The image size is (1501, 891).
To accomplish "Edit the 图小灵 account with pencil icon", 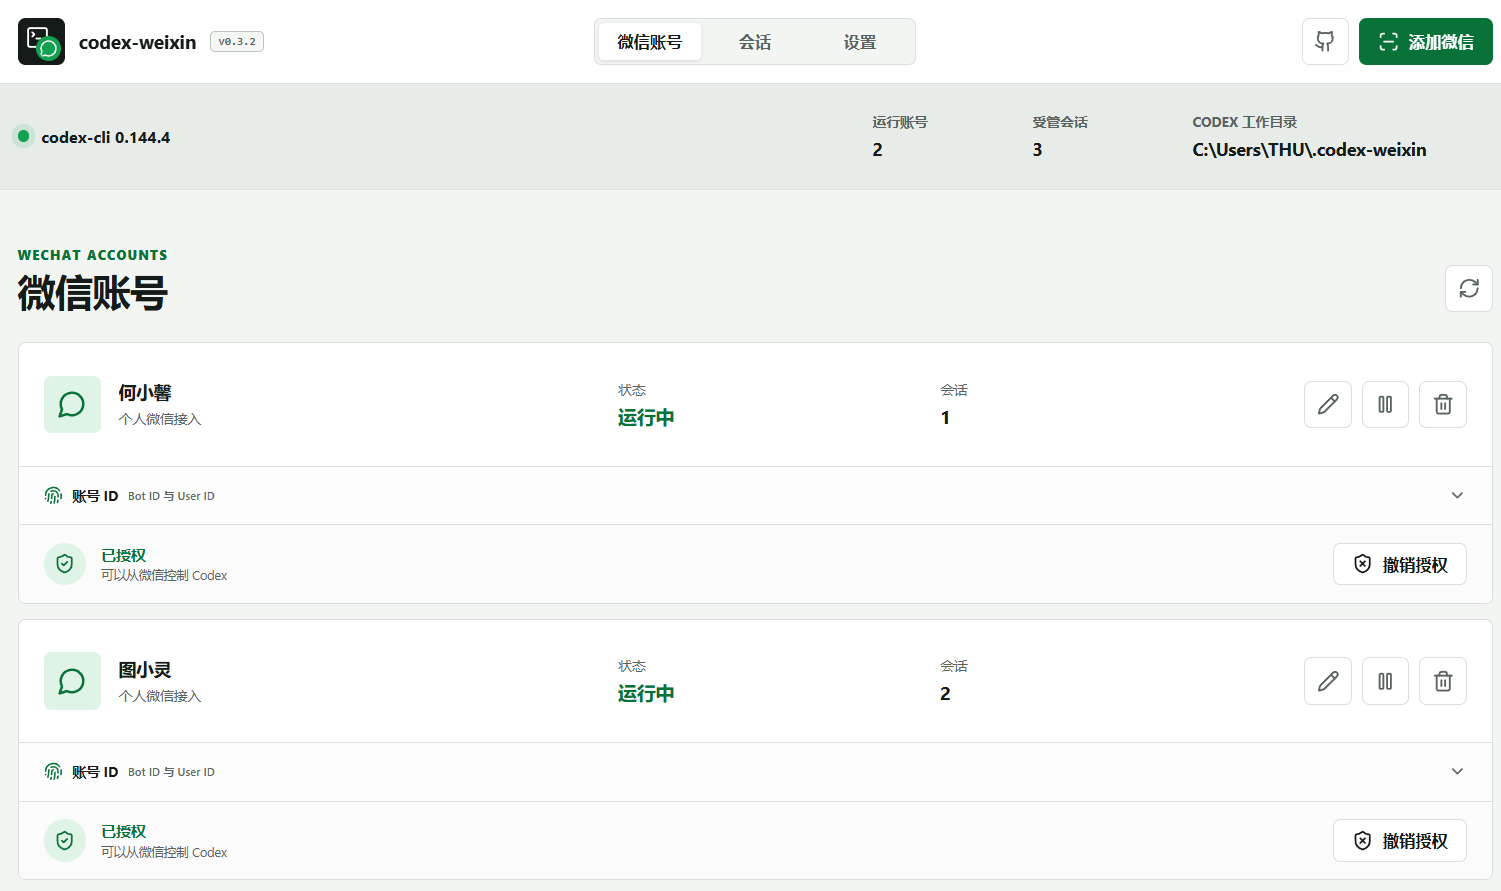I will 1328,681.
